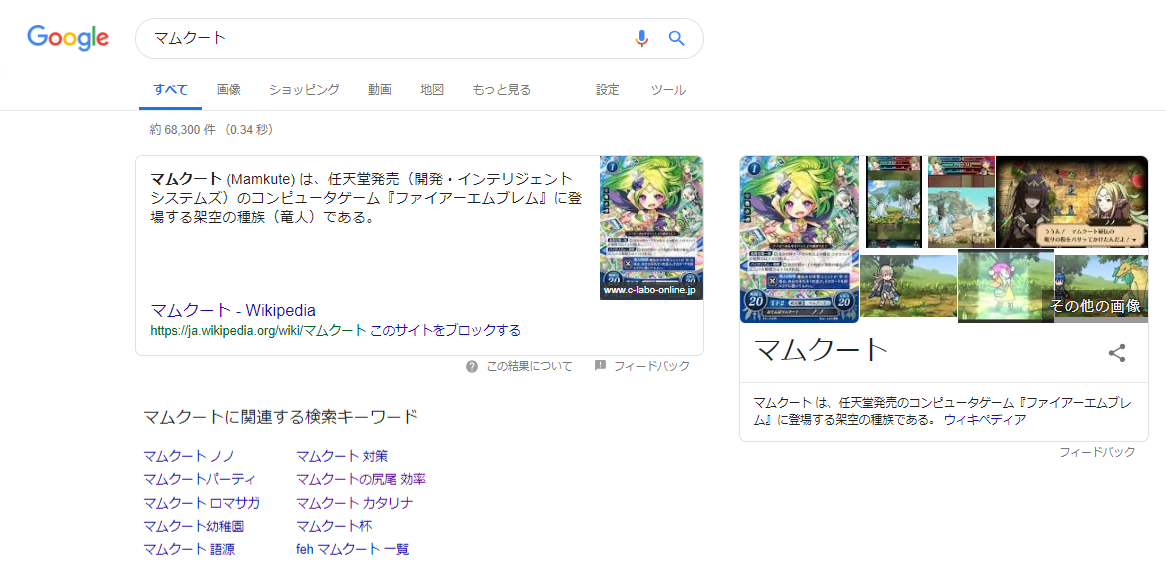Viewport: 1166px width, 574px height.
Task: Click the マムクート knowledge panel title
Action: click(x=820, y=349)
